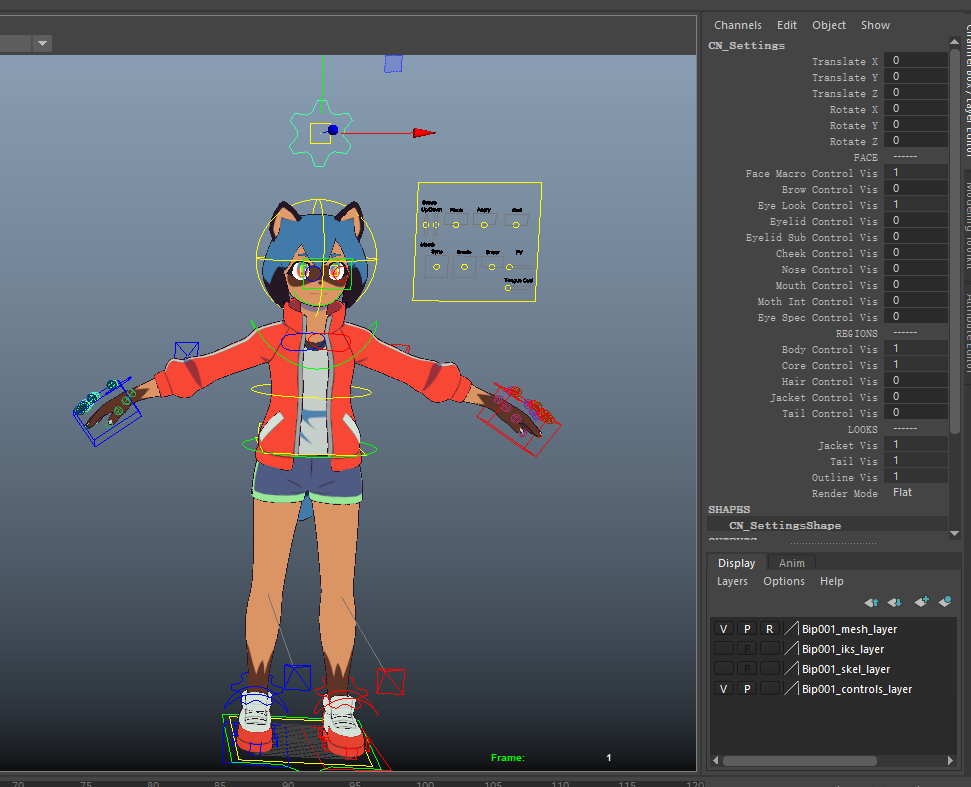Click the move layer up icon

[x=871, y=603]
